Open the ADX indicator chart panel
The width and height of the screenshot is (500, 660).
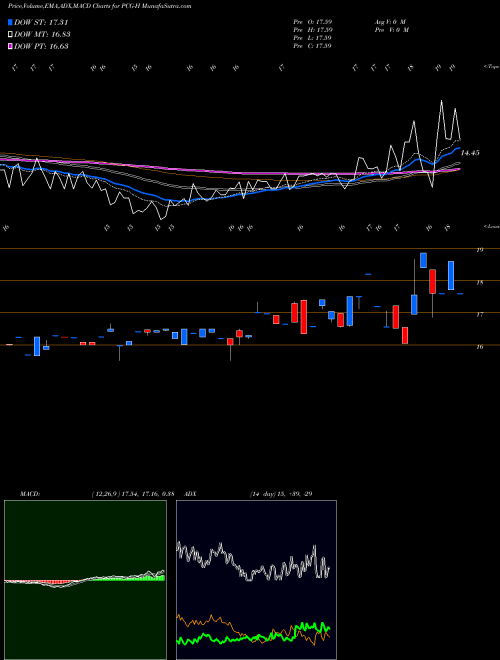256,580
